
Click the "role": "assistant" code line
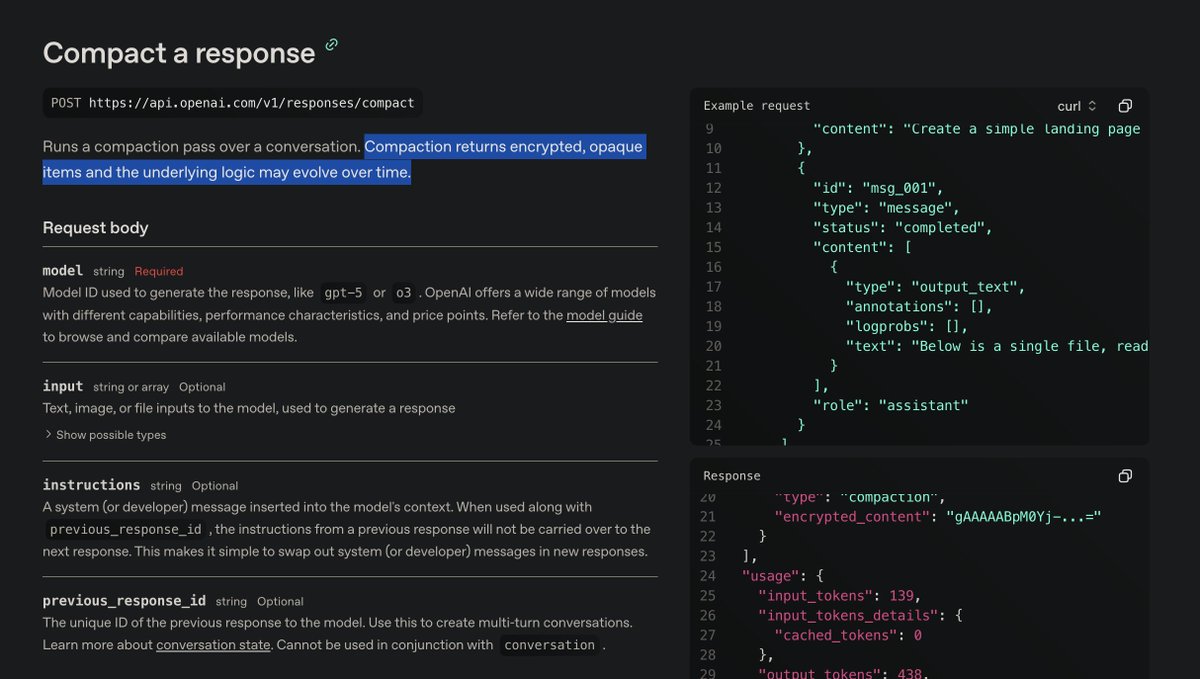click(891, 405)
